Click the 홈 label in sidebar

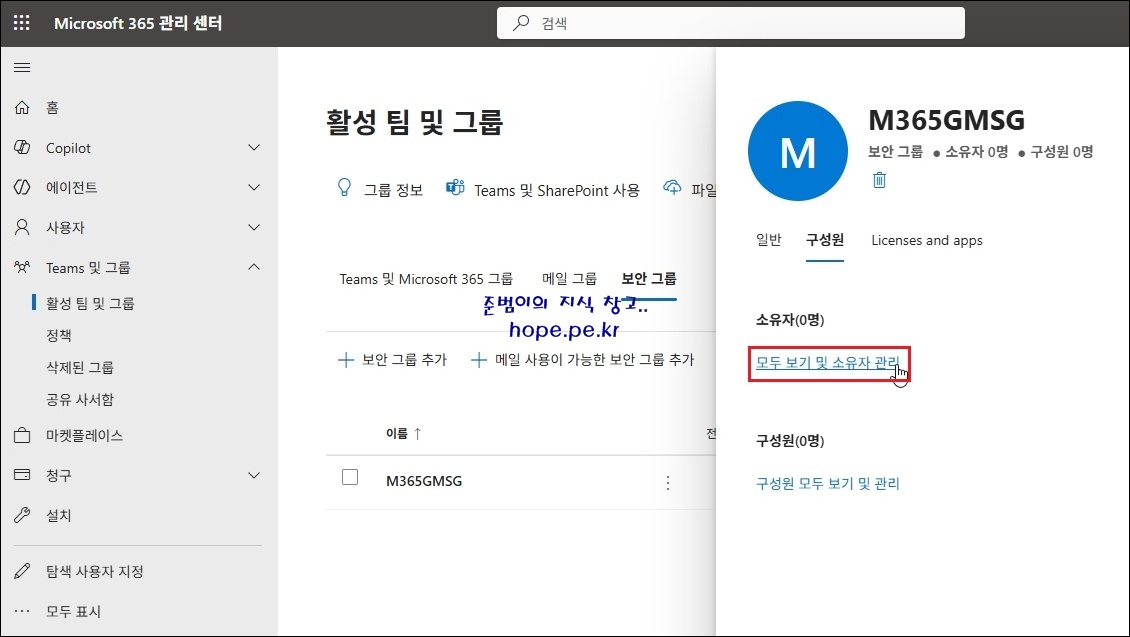point(52,107)
